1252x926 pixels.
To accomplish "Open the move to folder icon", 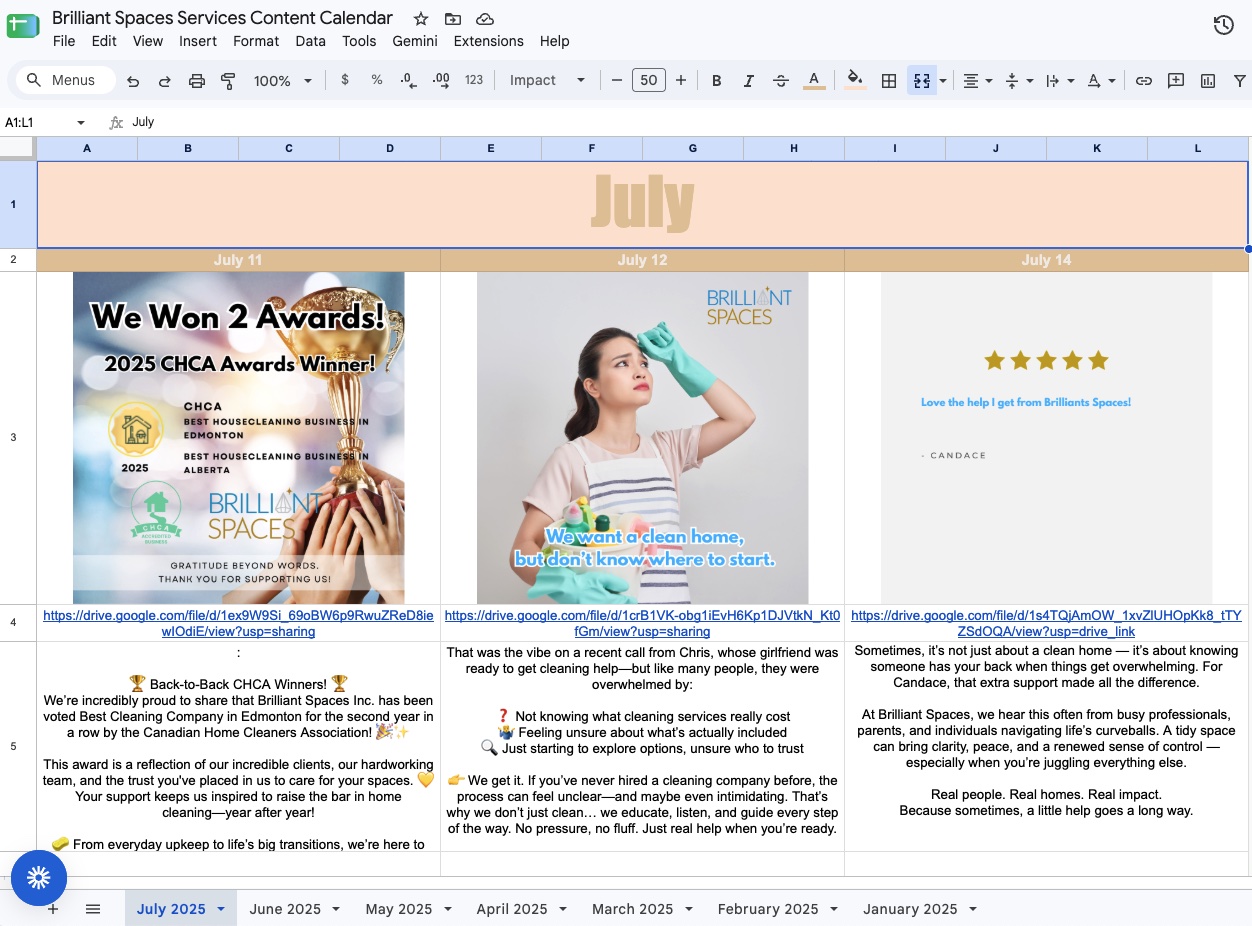I will pos(453,19).
